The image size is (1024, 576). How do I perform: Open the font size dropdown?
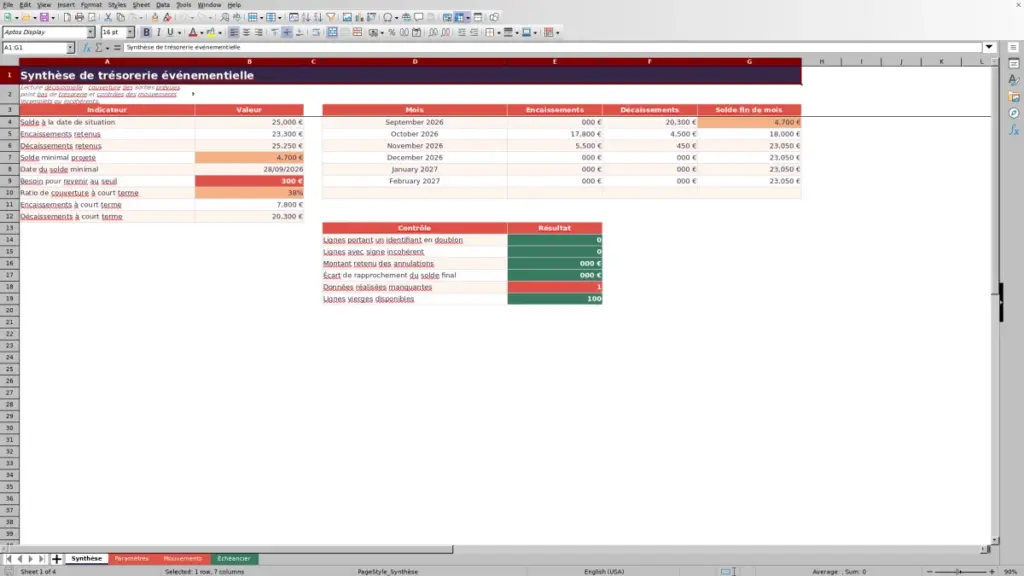130,32
